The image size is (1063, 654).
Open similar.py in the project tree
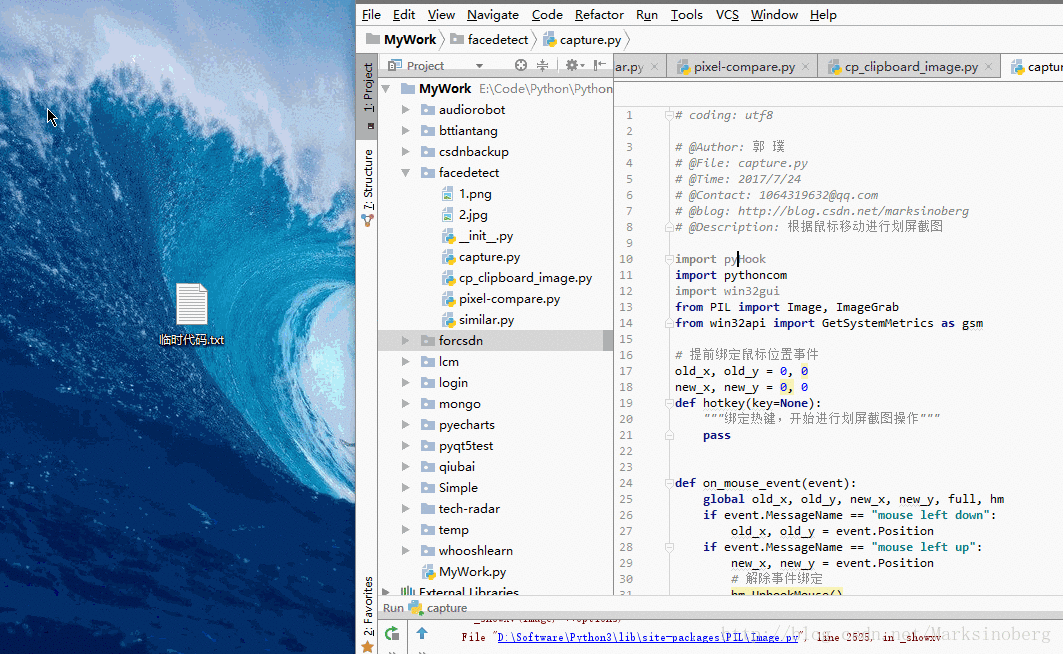tap(486, 320)
